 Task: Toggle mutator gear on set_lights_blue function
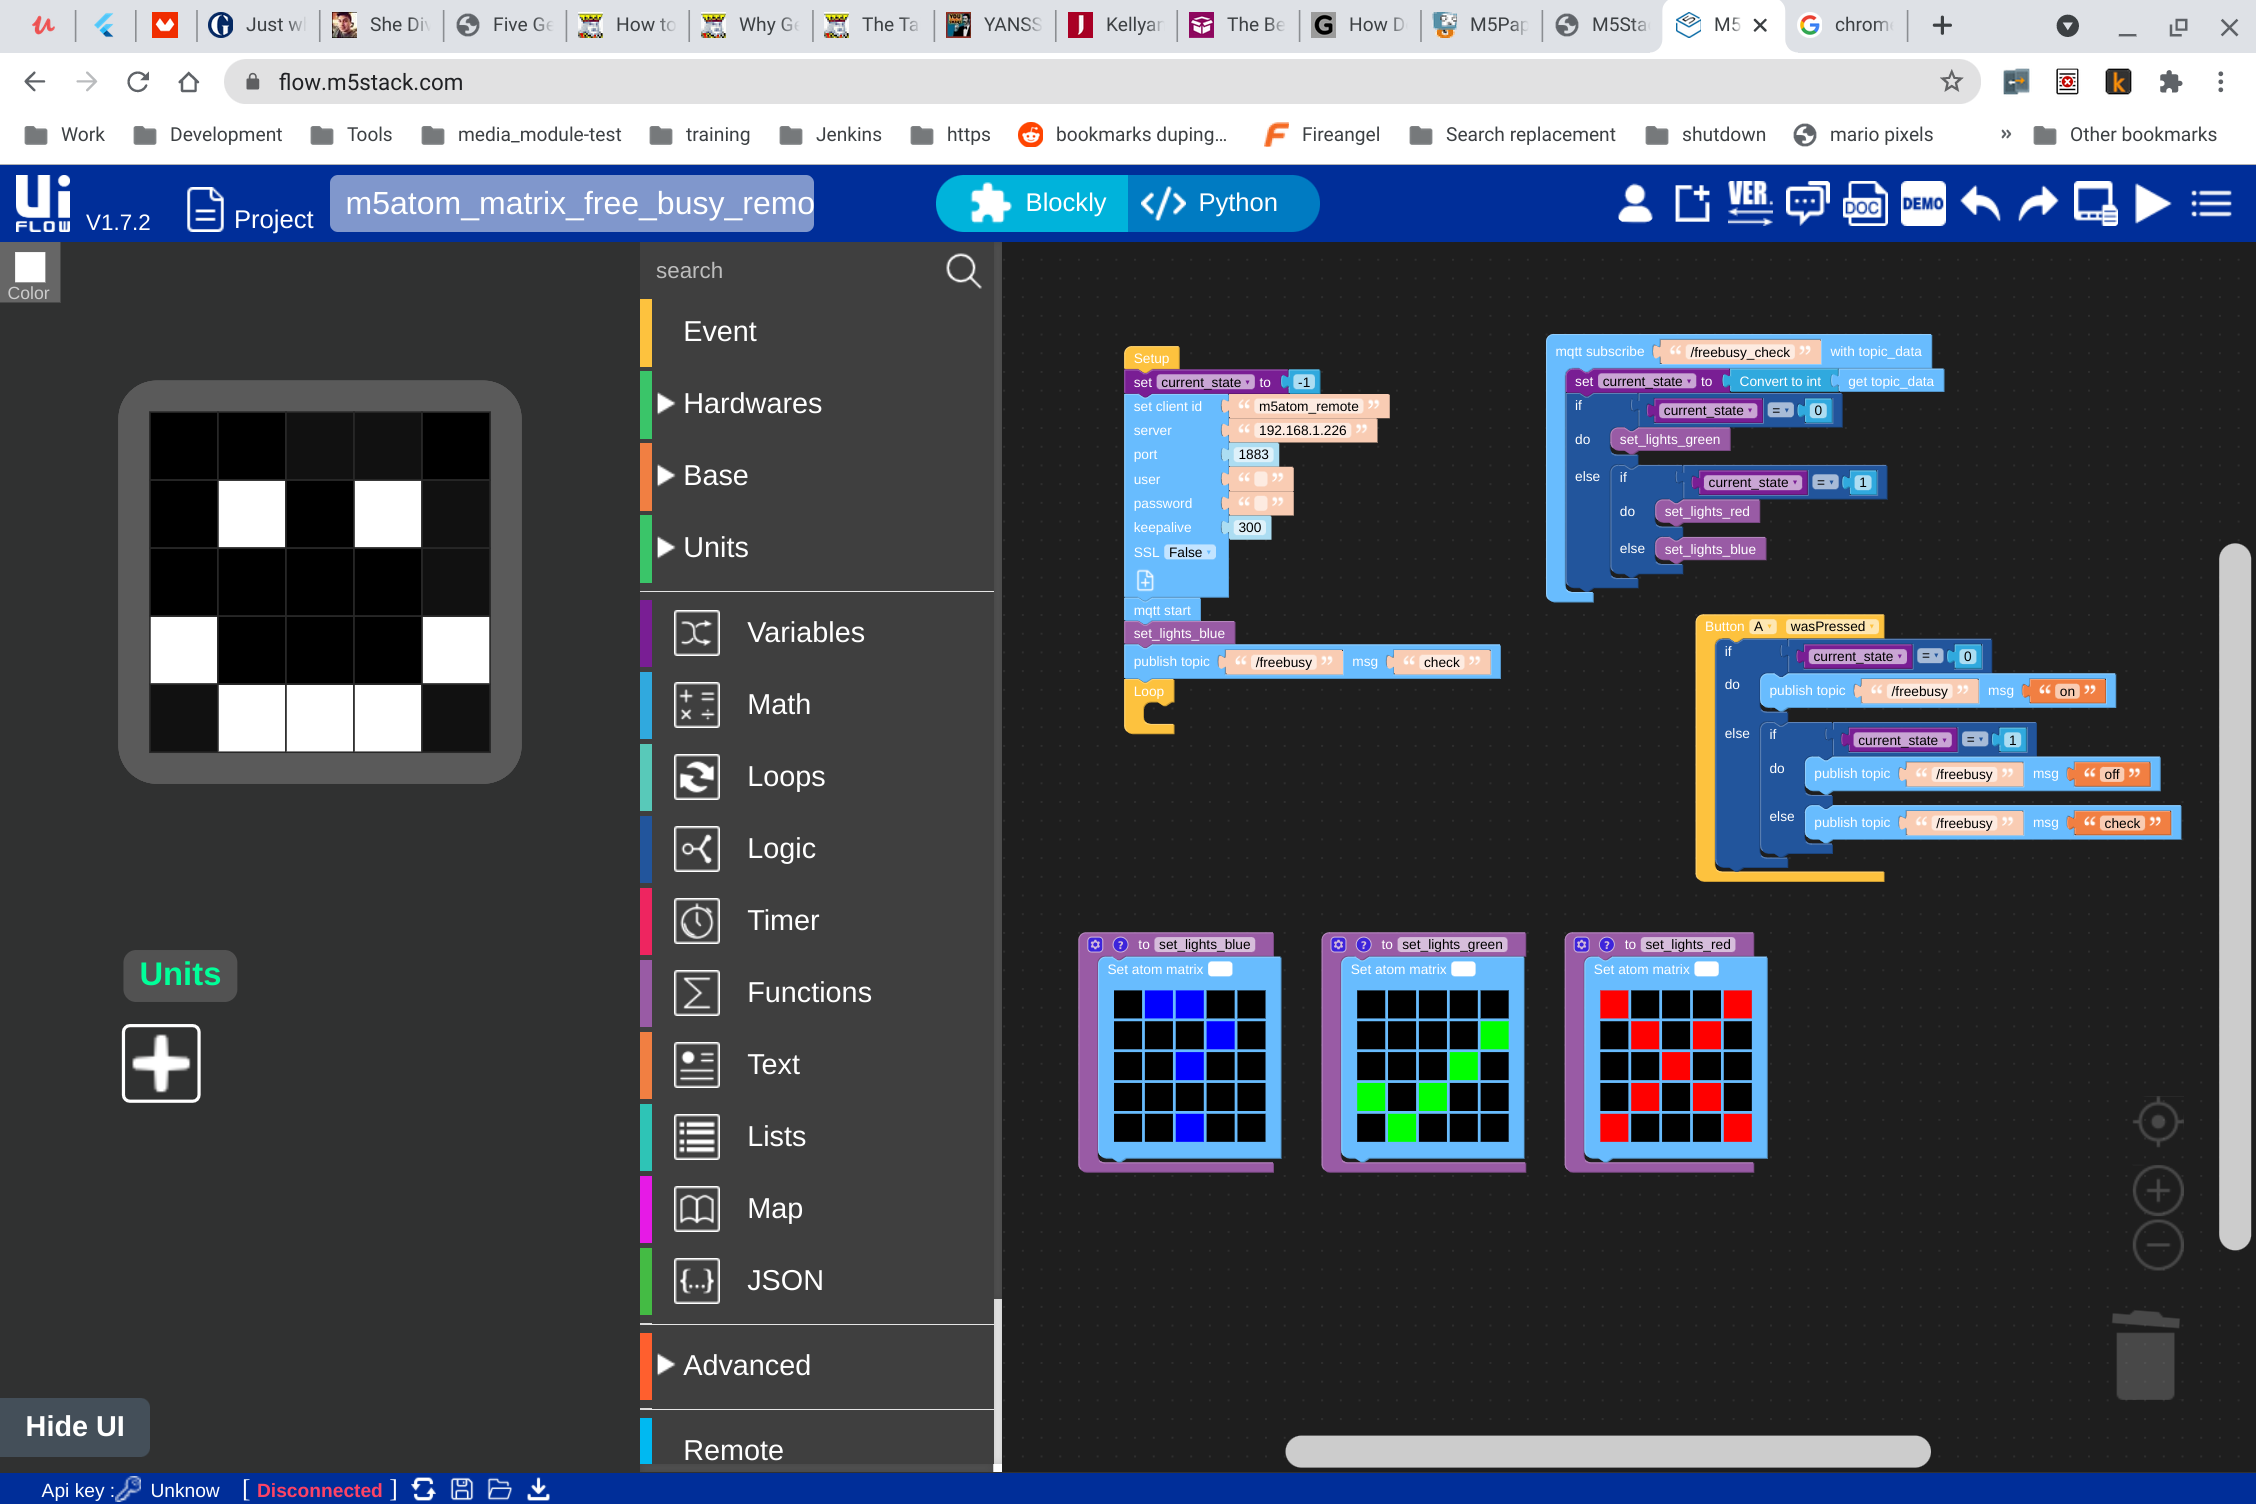coord(1095,944)
